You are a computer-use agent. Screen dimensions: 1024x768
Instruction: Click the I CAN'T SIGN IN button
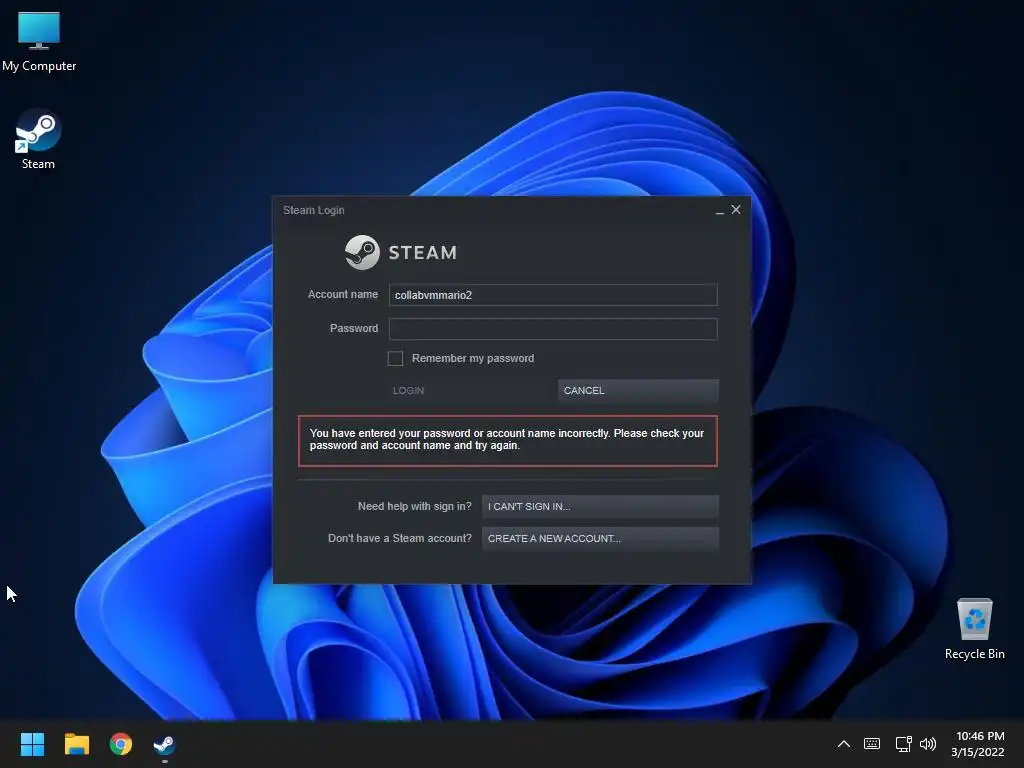pos(600,506)
